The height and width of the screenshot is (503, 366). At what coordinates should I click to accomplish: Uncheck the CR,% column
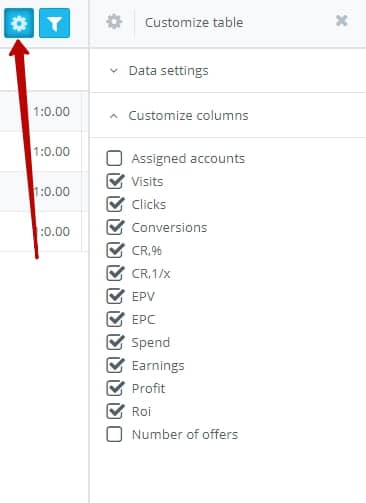coord(115,250)
